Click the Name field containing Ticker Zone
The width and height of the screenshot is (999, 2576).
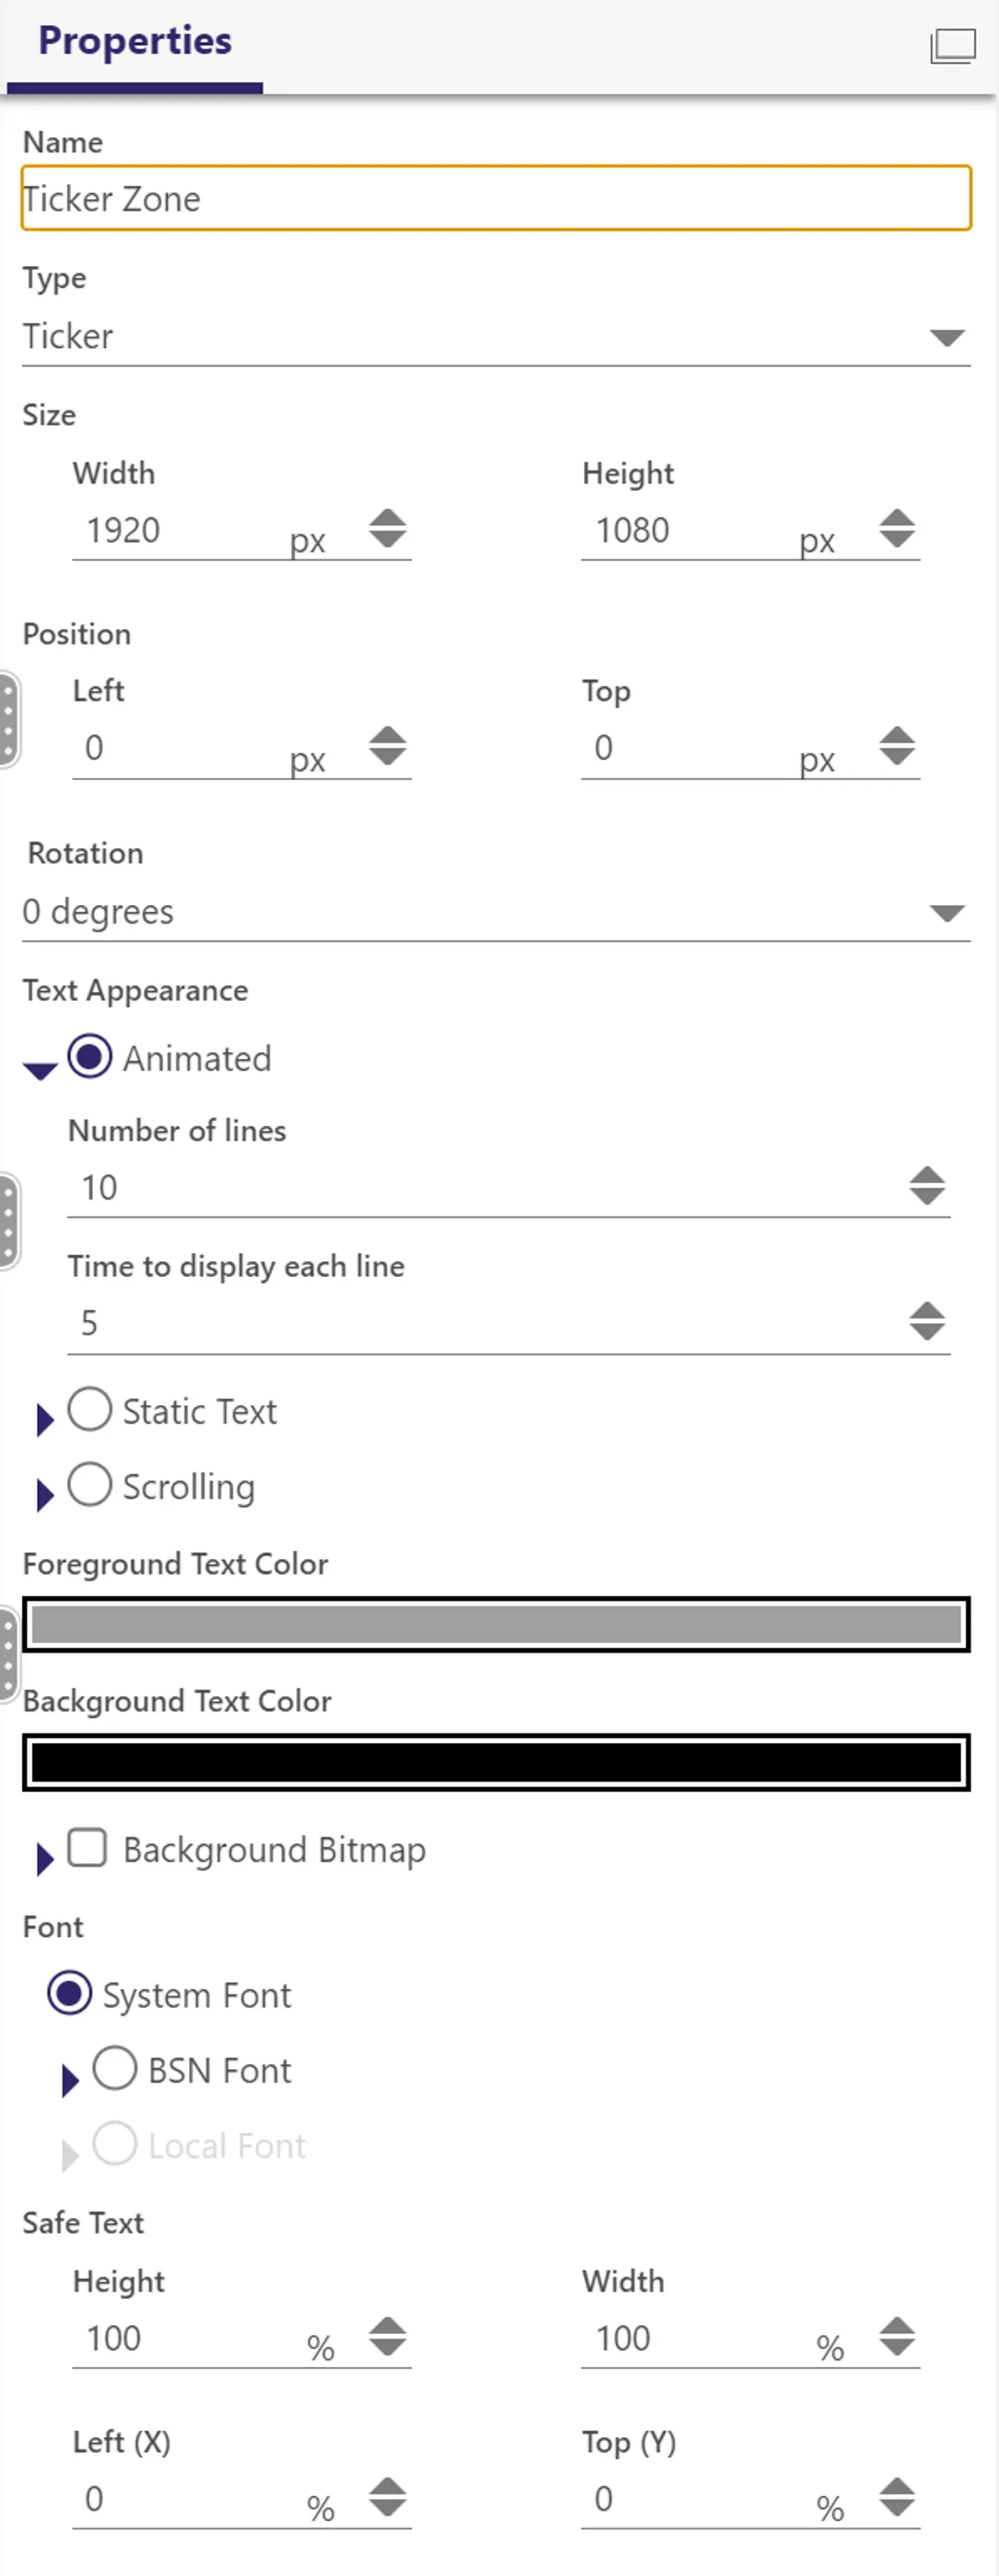[496, 198]
